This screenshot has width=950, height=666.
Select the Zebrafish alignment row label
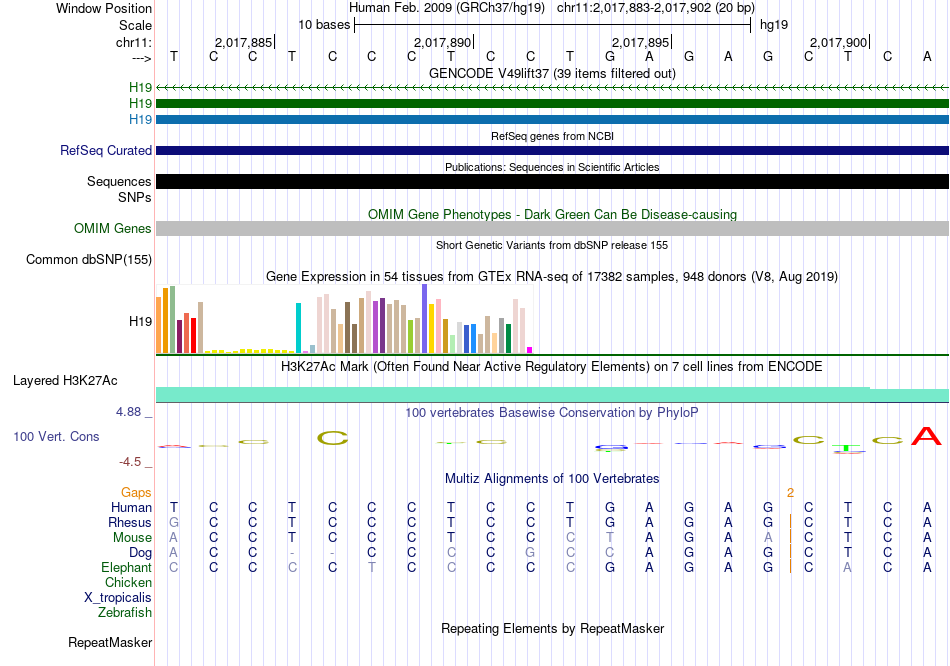tap(125, 613)
